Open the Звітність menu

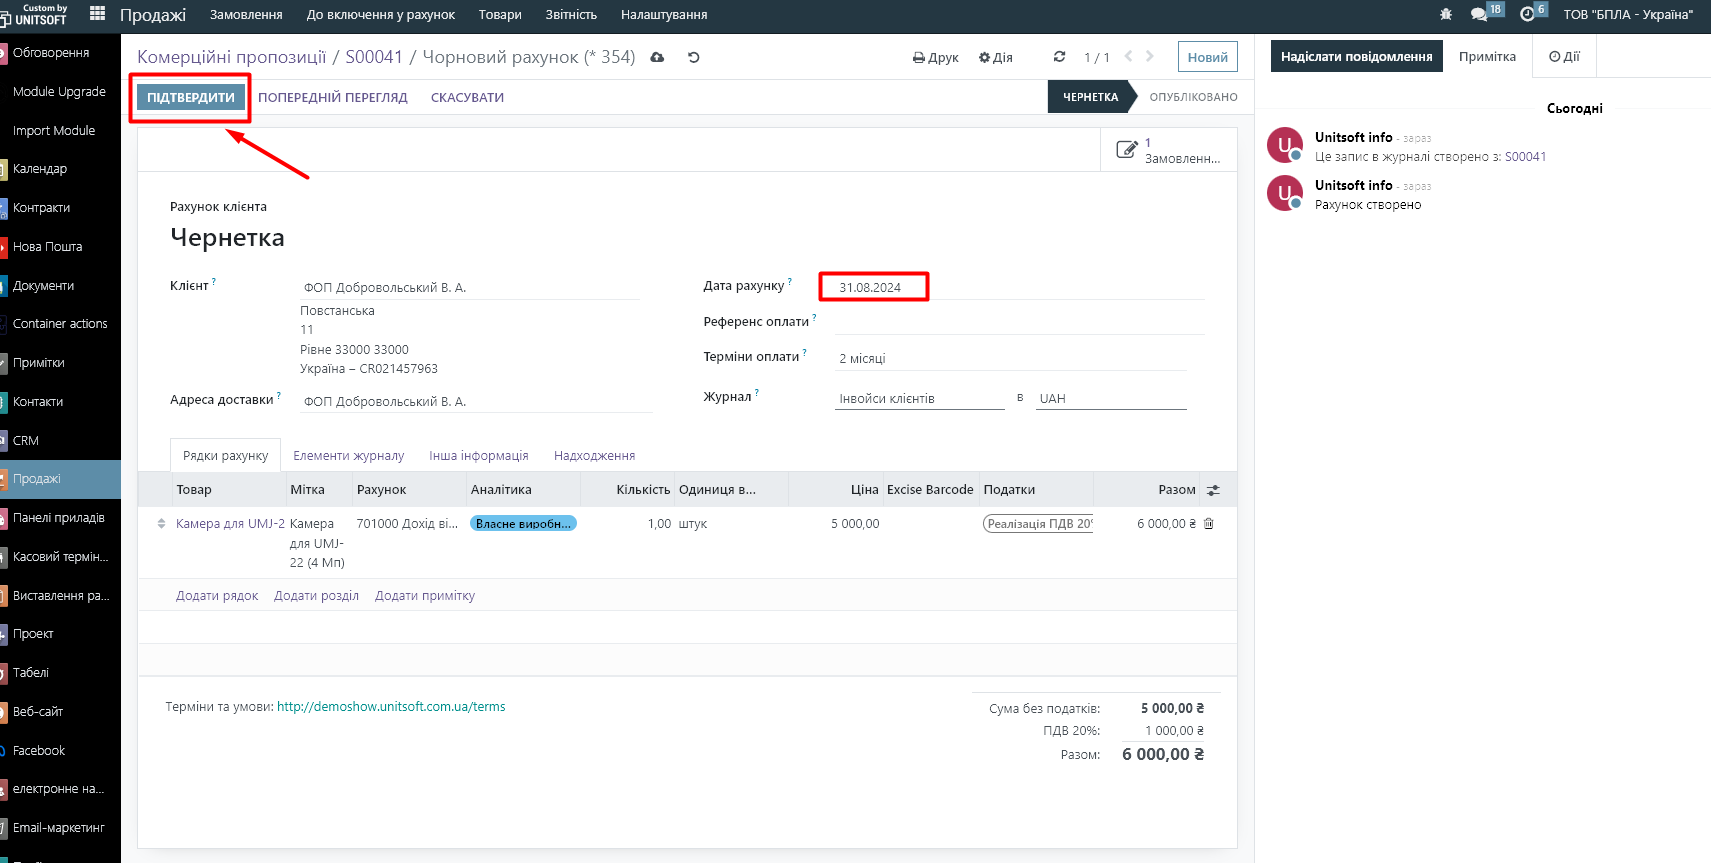click(x=571, y=14)
